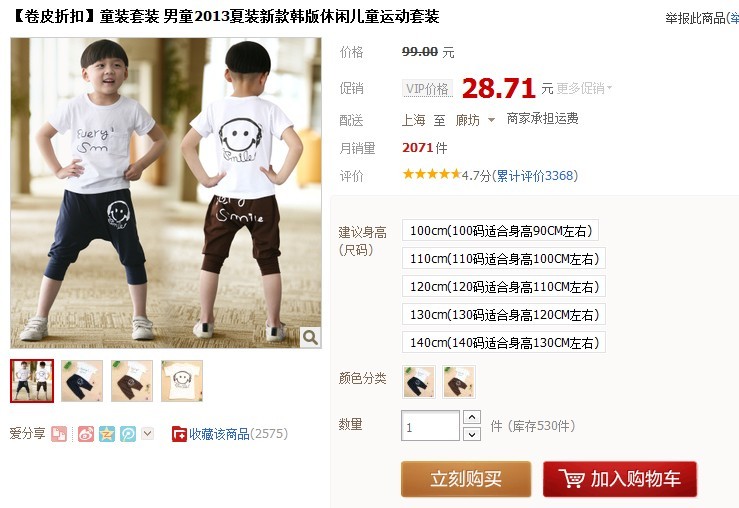Decrease quantity with the down arrow

472,434
